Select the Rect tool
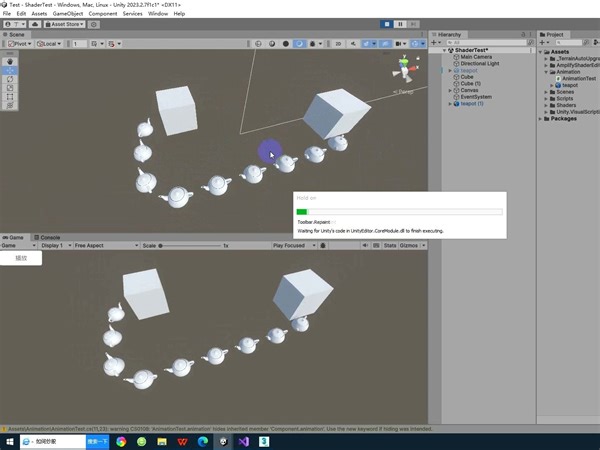The height and width of the screenshot is (450, 600). click(x=10, y=97)
